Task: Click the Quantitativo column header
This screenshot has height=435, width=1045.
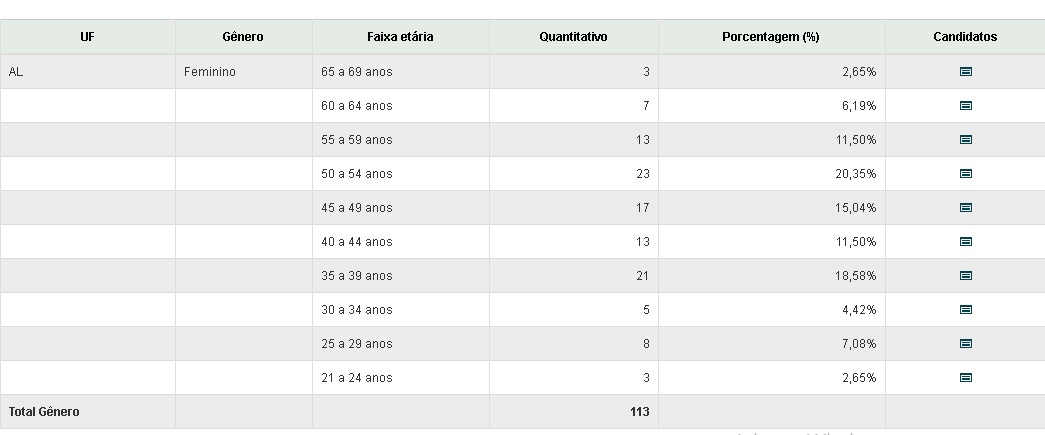Action: pyautogui.click(x=573, y=37)
